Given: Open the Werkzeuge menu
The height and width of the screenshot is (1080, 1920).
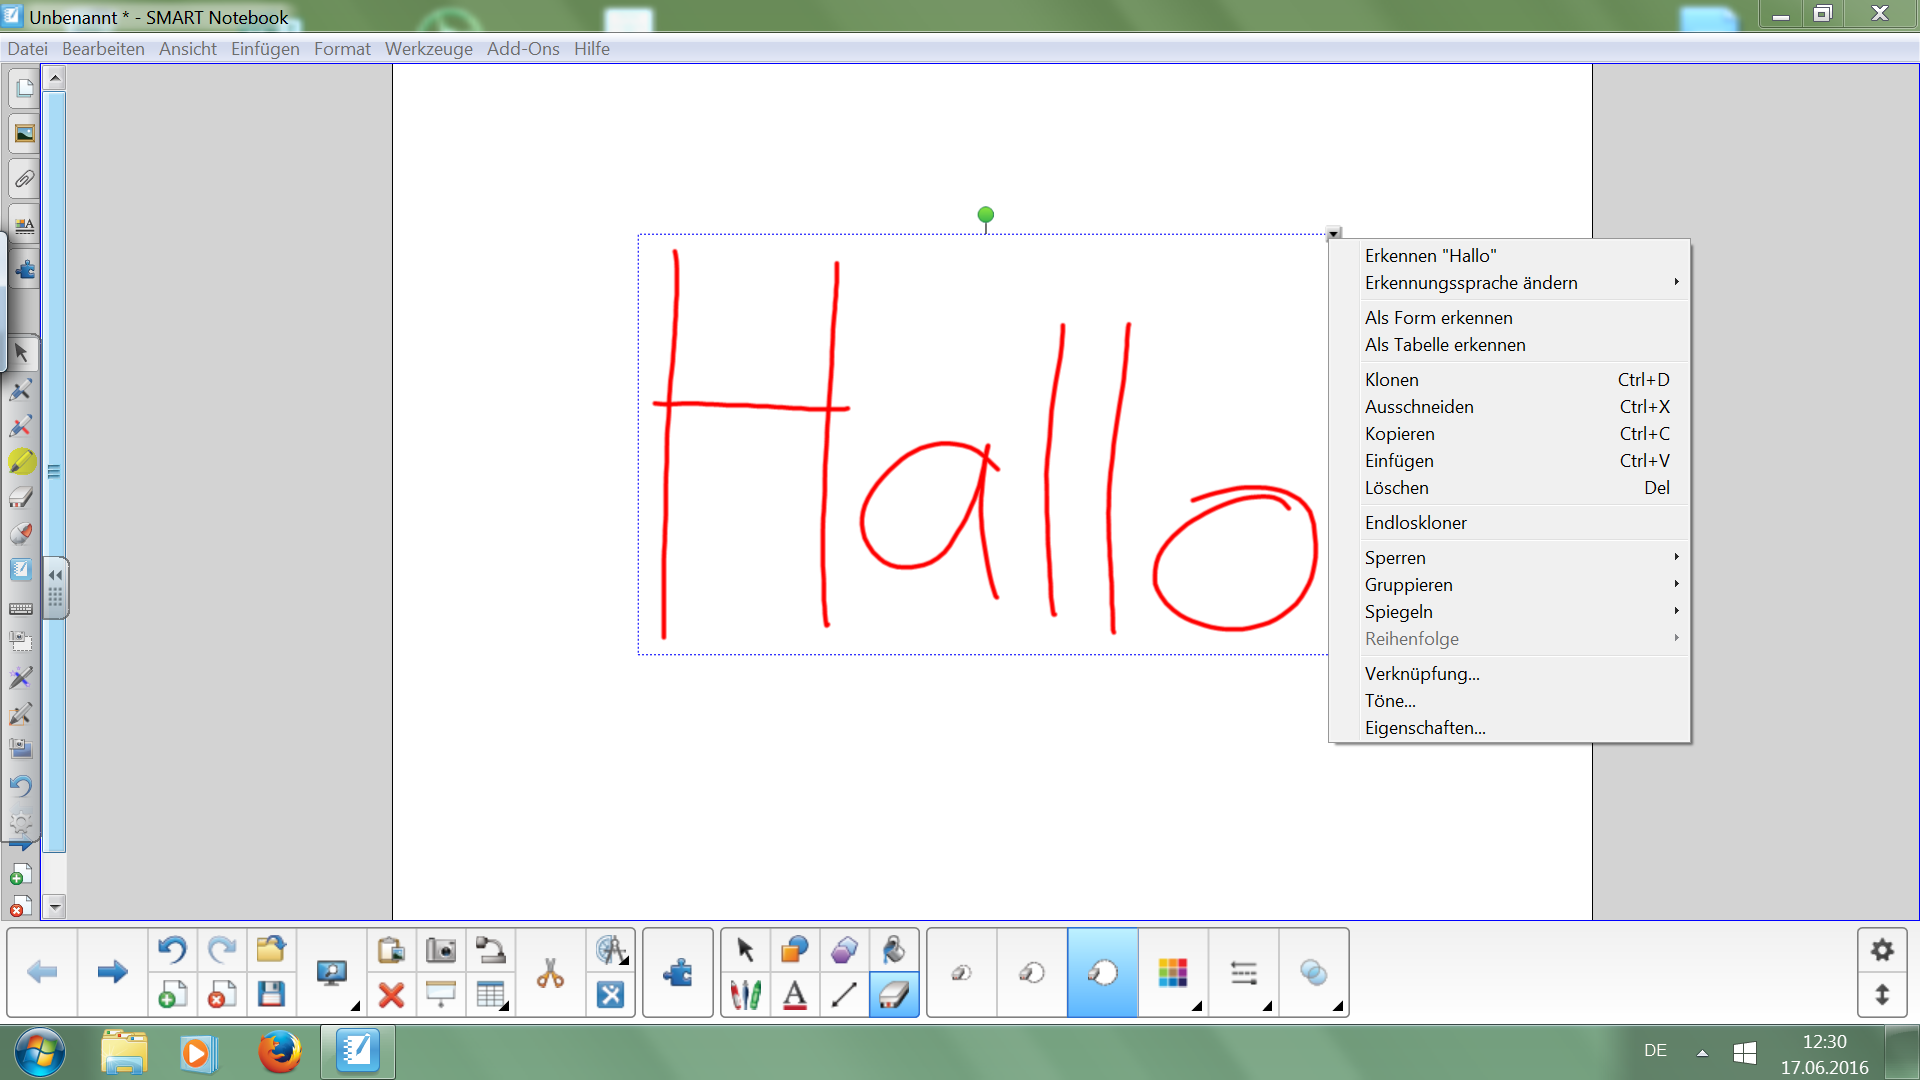Looking at the screenshot, I should (x=428, y=49).
